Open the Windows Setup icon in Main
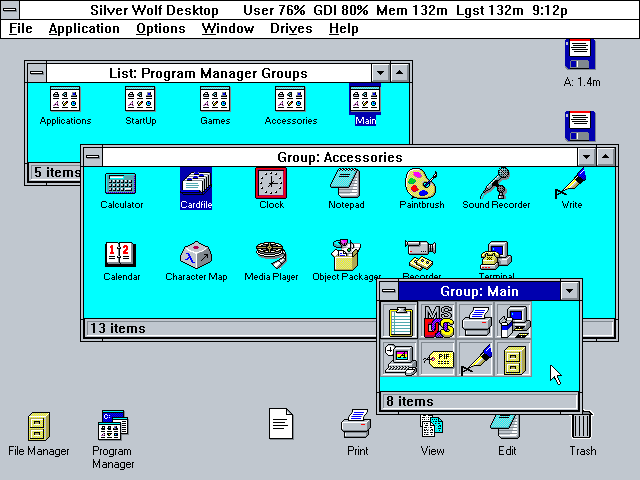Viewport: 640px width, 480px height. (x=514, y=321)
